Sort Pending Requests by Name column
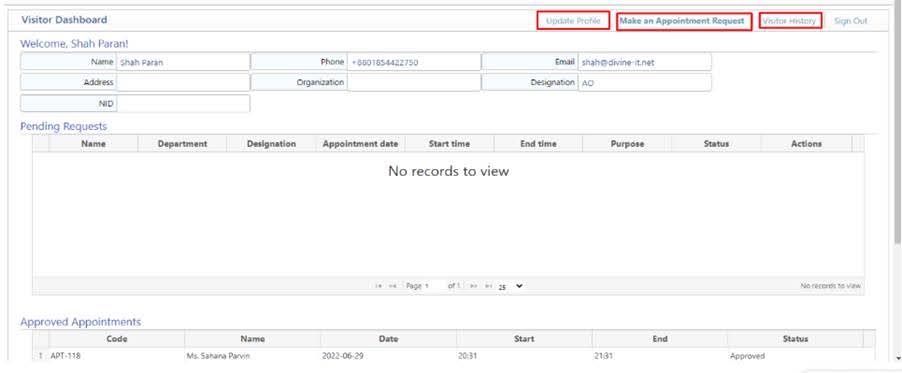 (93, 144)
